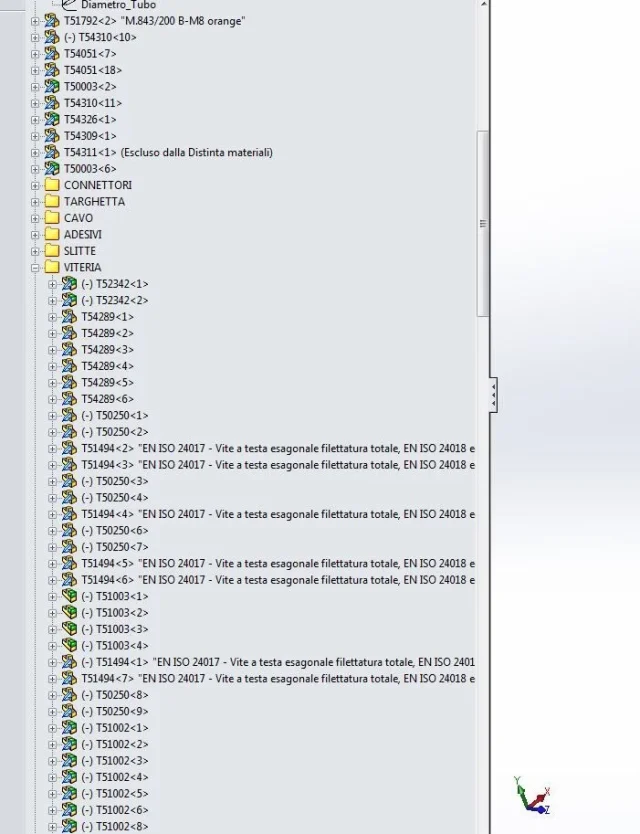The image size is (640, 834).
Task: Select (-) T50250<6> in the tree
Action: coord(115,531)
